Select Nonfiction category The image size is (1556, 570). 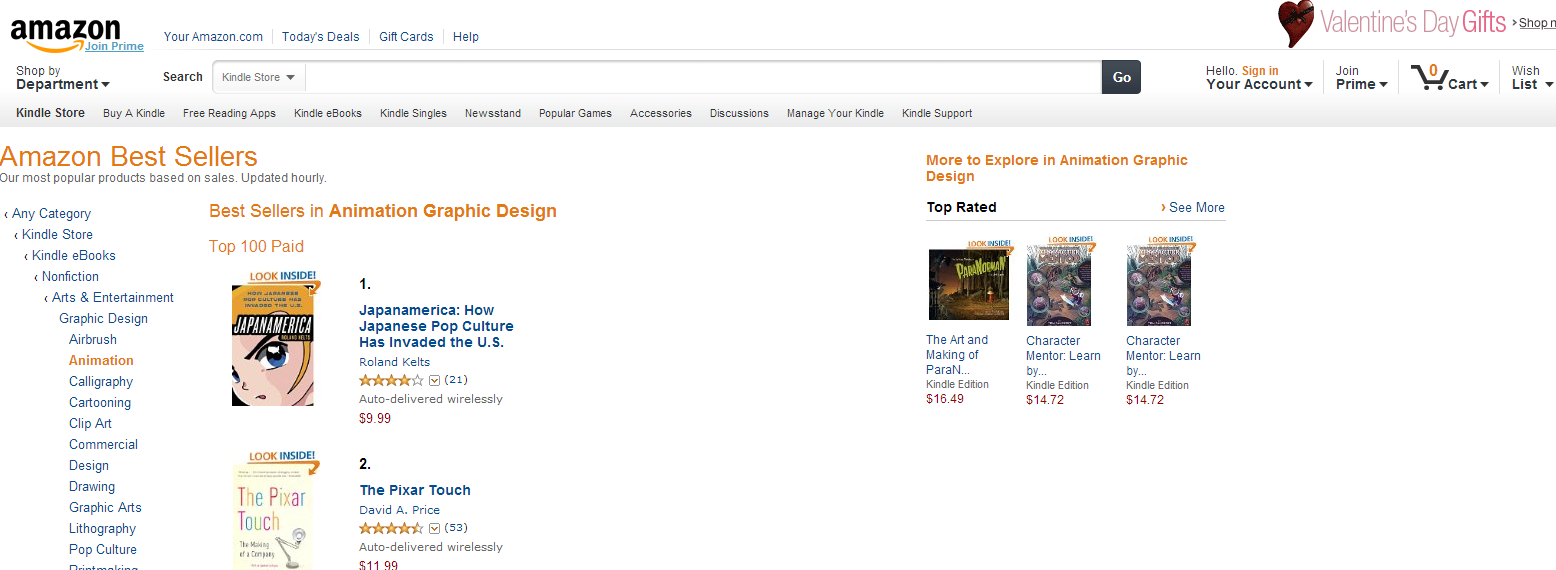tap(70, 277)
